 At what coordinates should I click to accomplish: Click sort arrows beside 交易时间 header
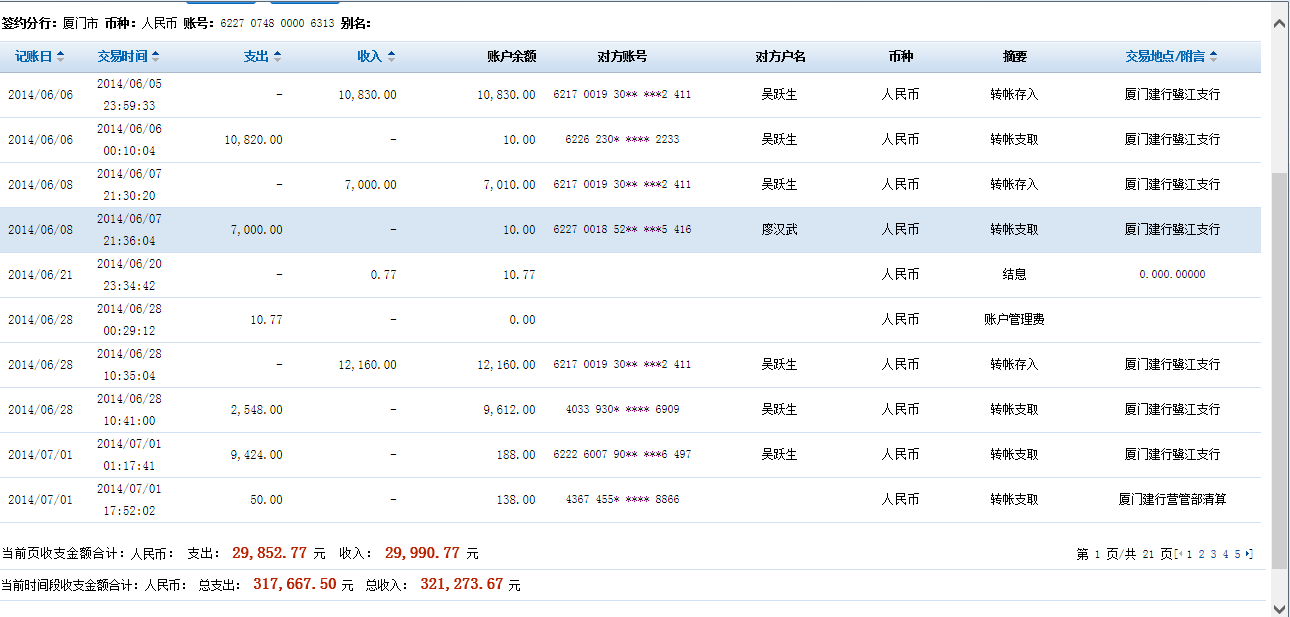pos(155,57)
